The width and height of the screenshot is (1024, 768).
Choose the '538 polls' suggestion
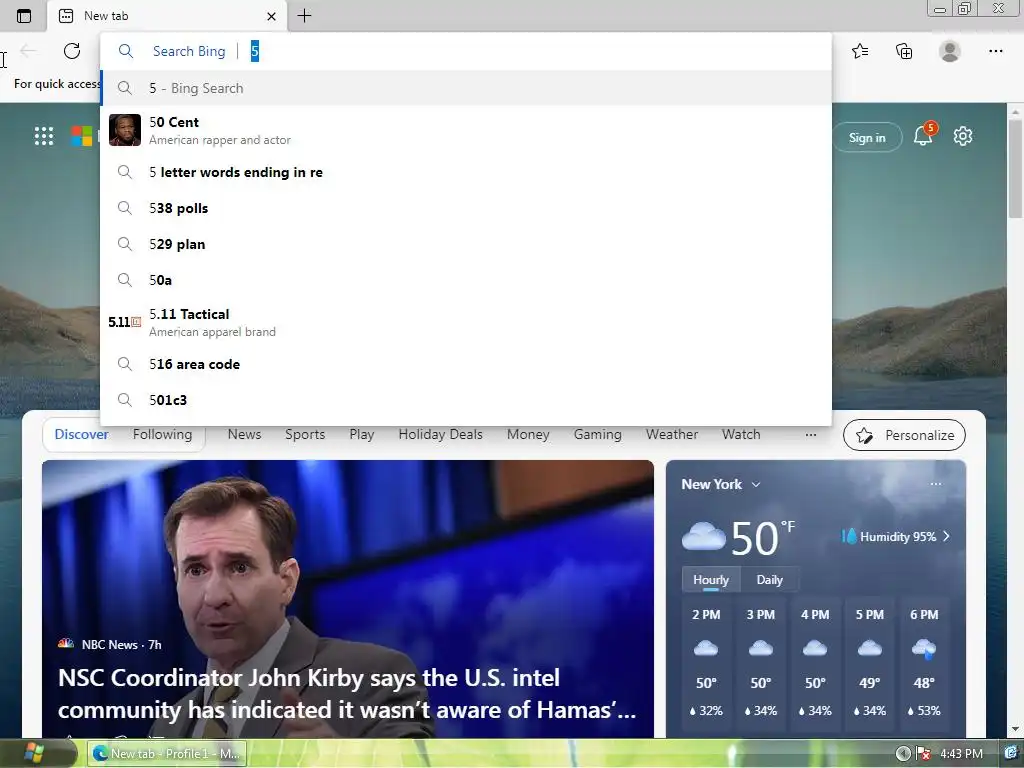pyautogui.click(x=466, y=208)
